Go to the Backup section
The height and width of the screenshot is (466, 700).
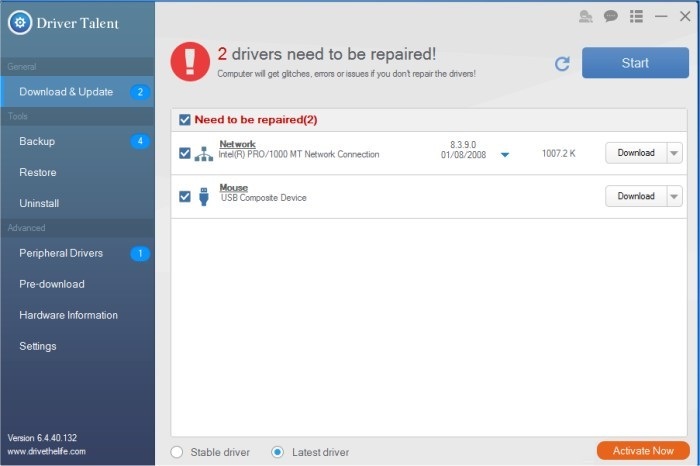click(x=77, y=141)
